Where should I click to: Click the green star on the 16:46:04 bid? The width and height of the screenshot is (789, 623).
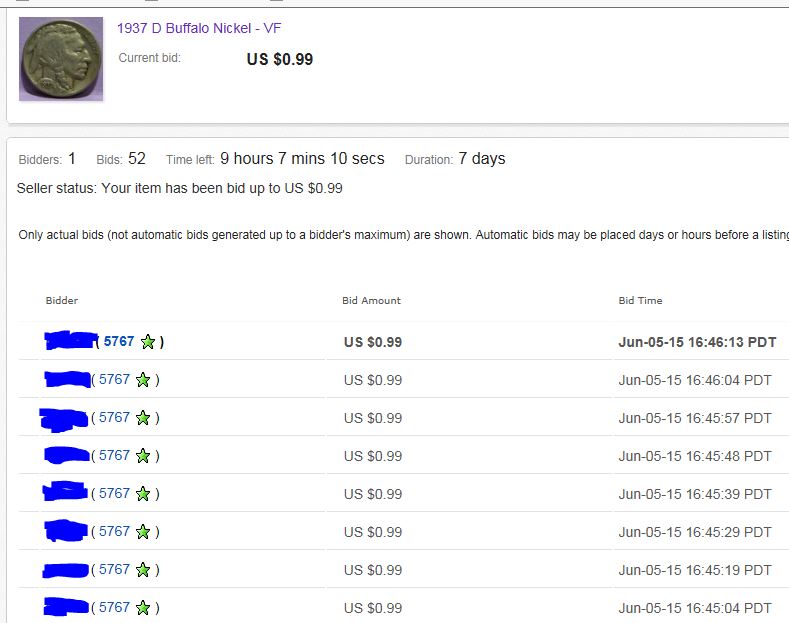[143, 380]
